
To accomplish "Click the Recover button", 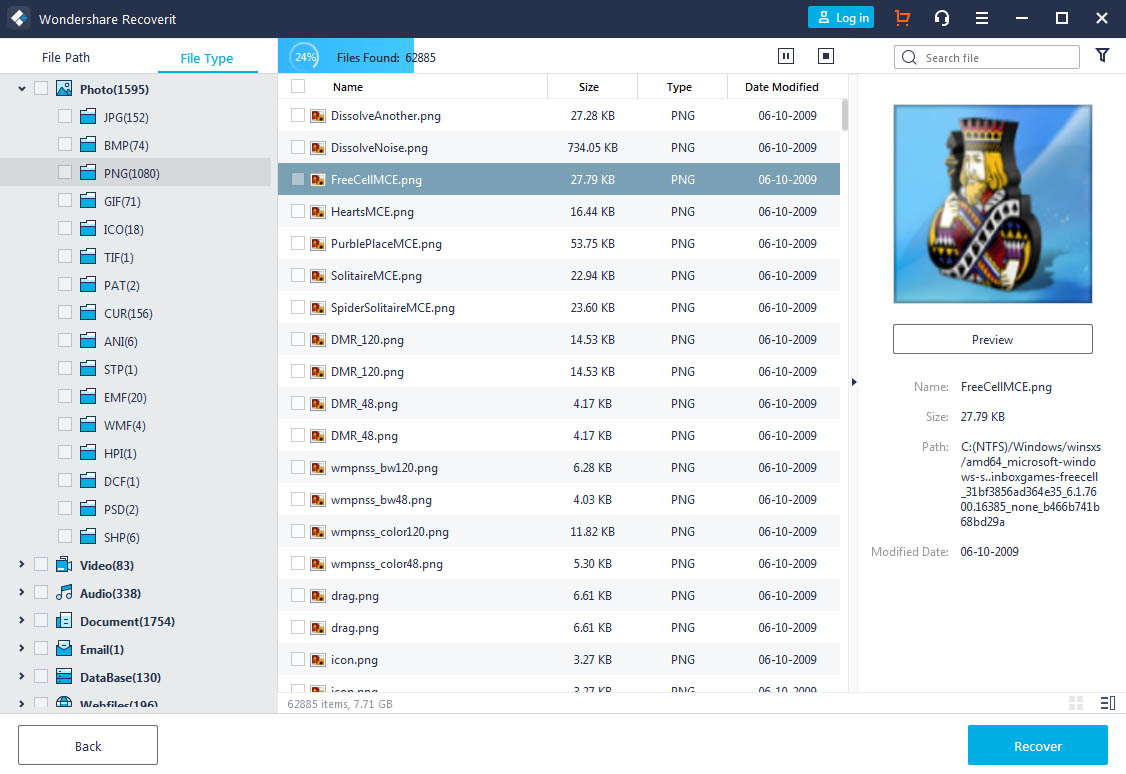I will click(x=1038, y=745).
